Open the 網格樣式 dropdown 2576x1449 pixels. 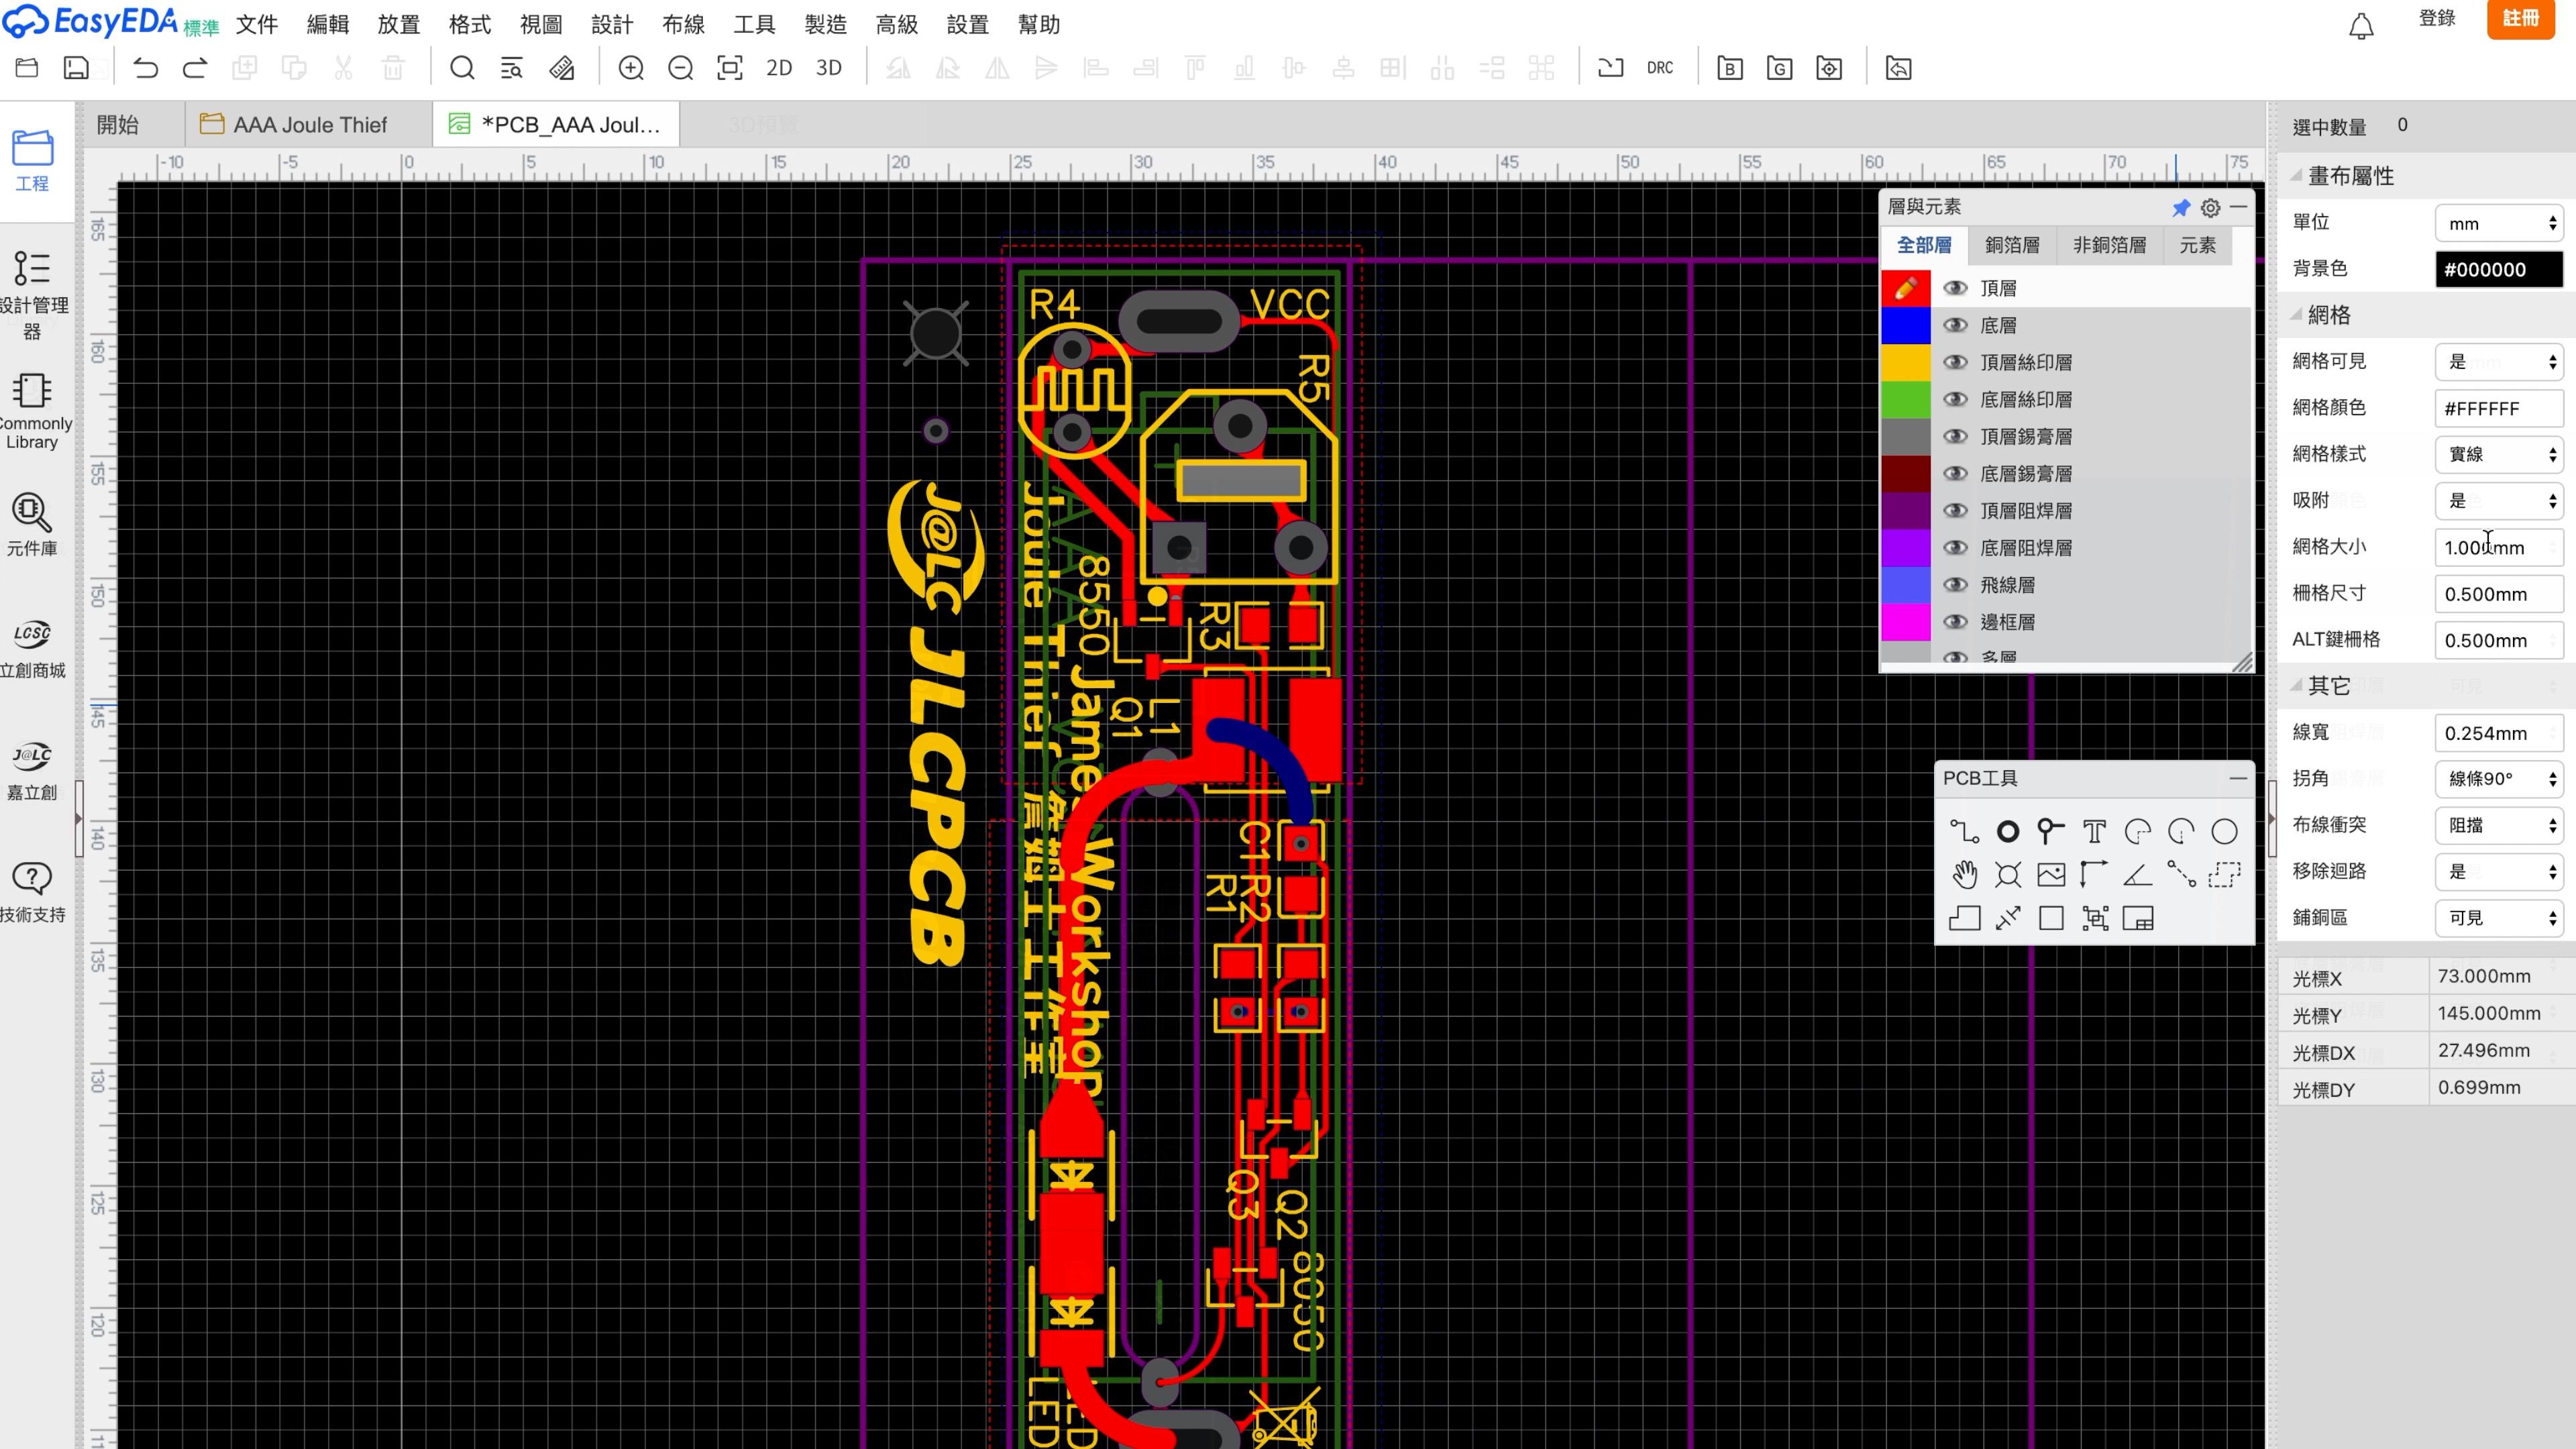click(2498, 454)
